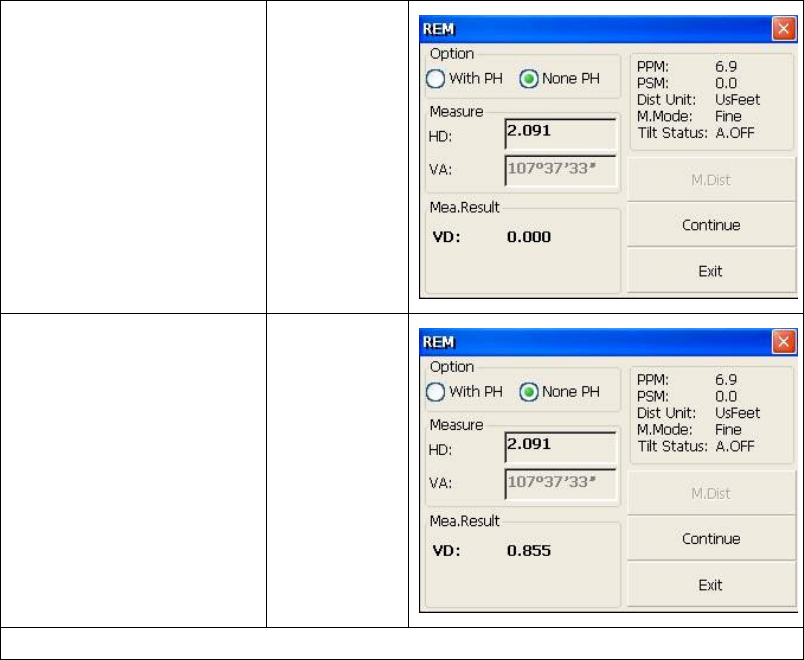
Task: Click Continue in the upper REM dialog
Action: pos(711,225)
